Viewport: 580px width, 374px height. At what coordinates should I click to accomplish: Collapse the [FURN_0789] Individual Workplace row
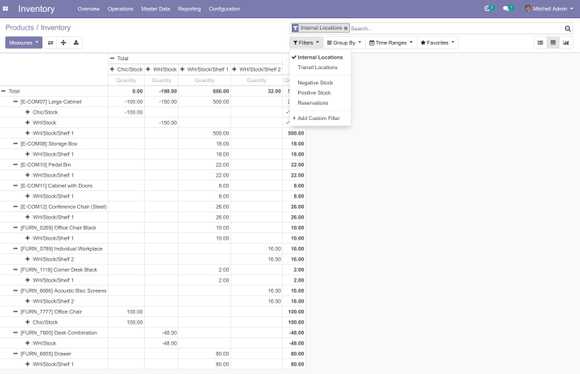58,249
